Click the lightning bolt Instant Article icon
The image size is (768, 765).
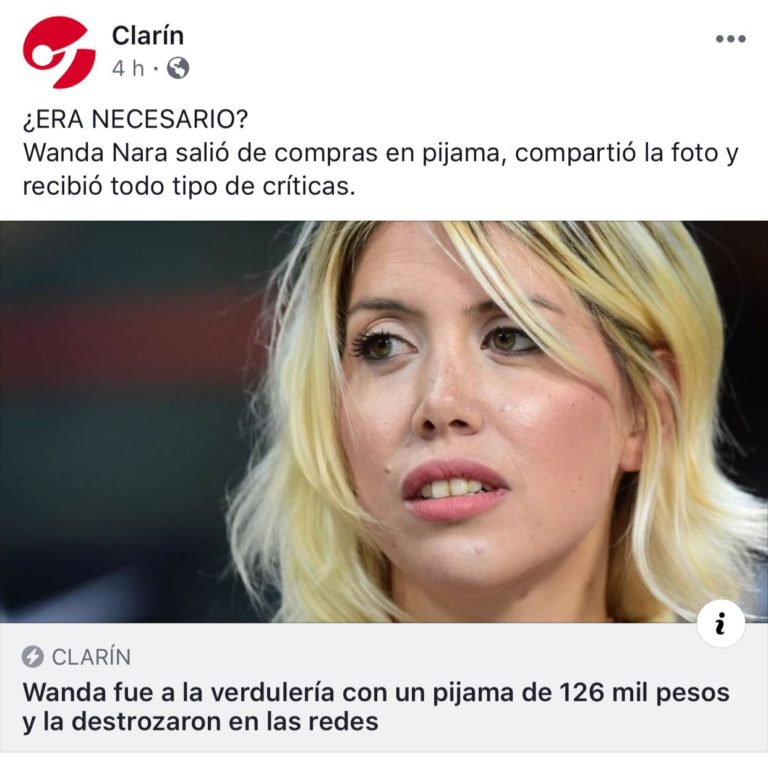click(x=33, y=657)
